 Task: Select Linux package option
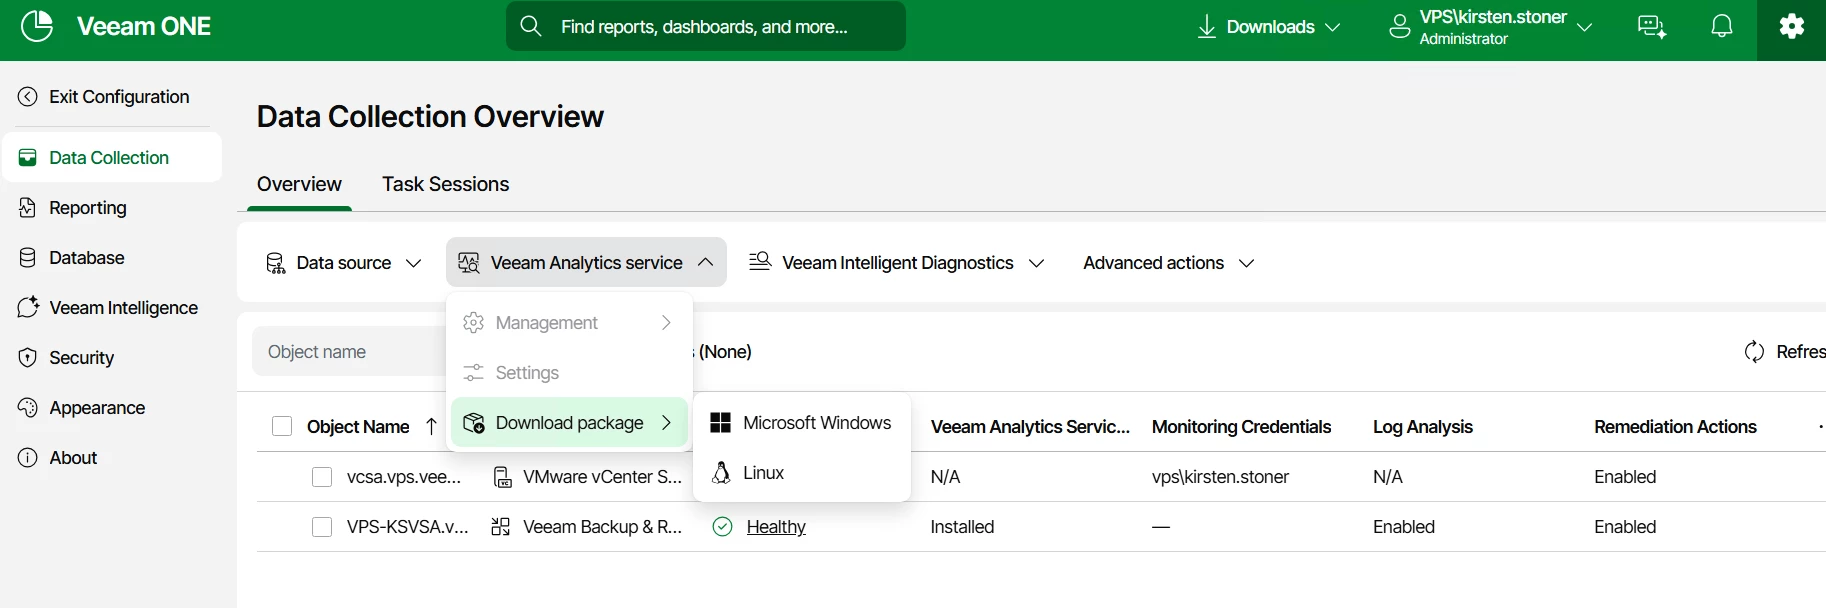point(802,473)
